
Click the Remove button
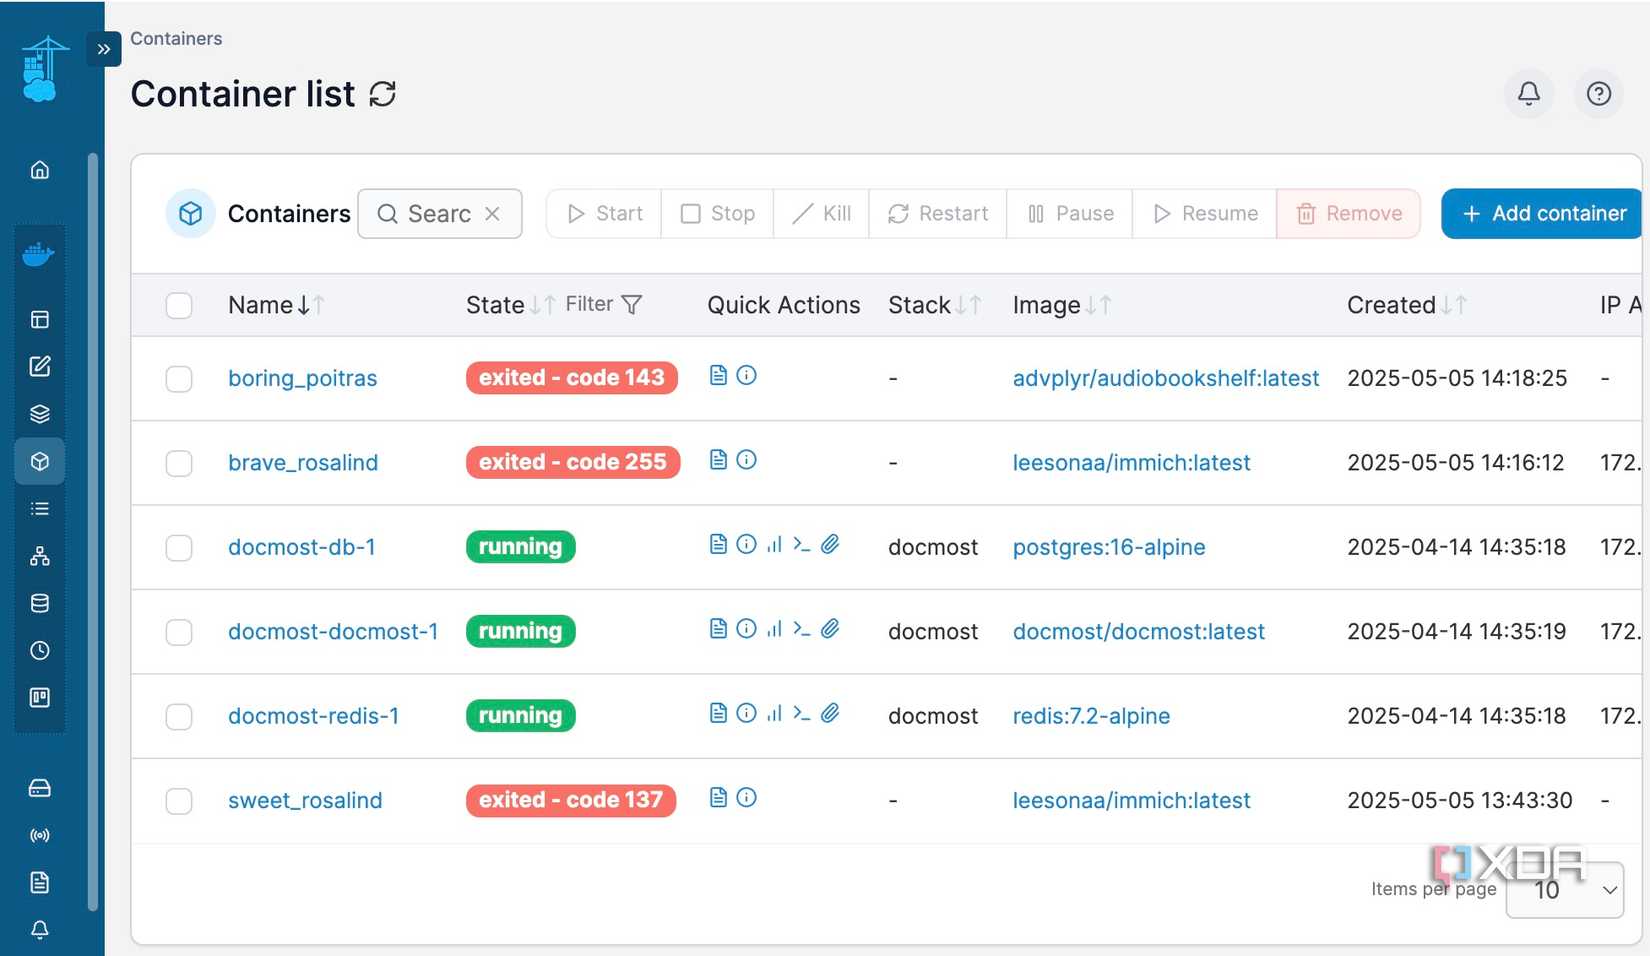pyautogui.click(x=1349, y=214)
